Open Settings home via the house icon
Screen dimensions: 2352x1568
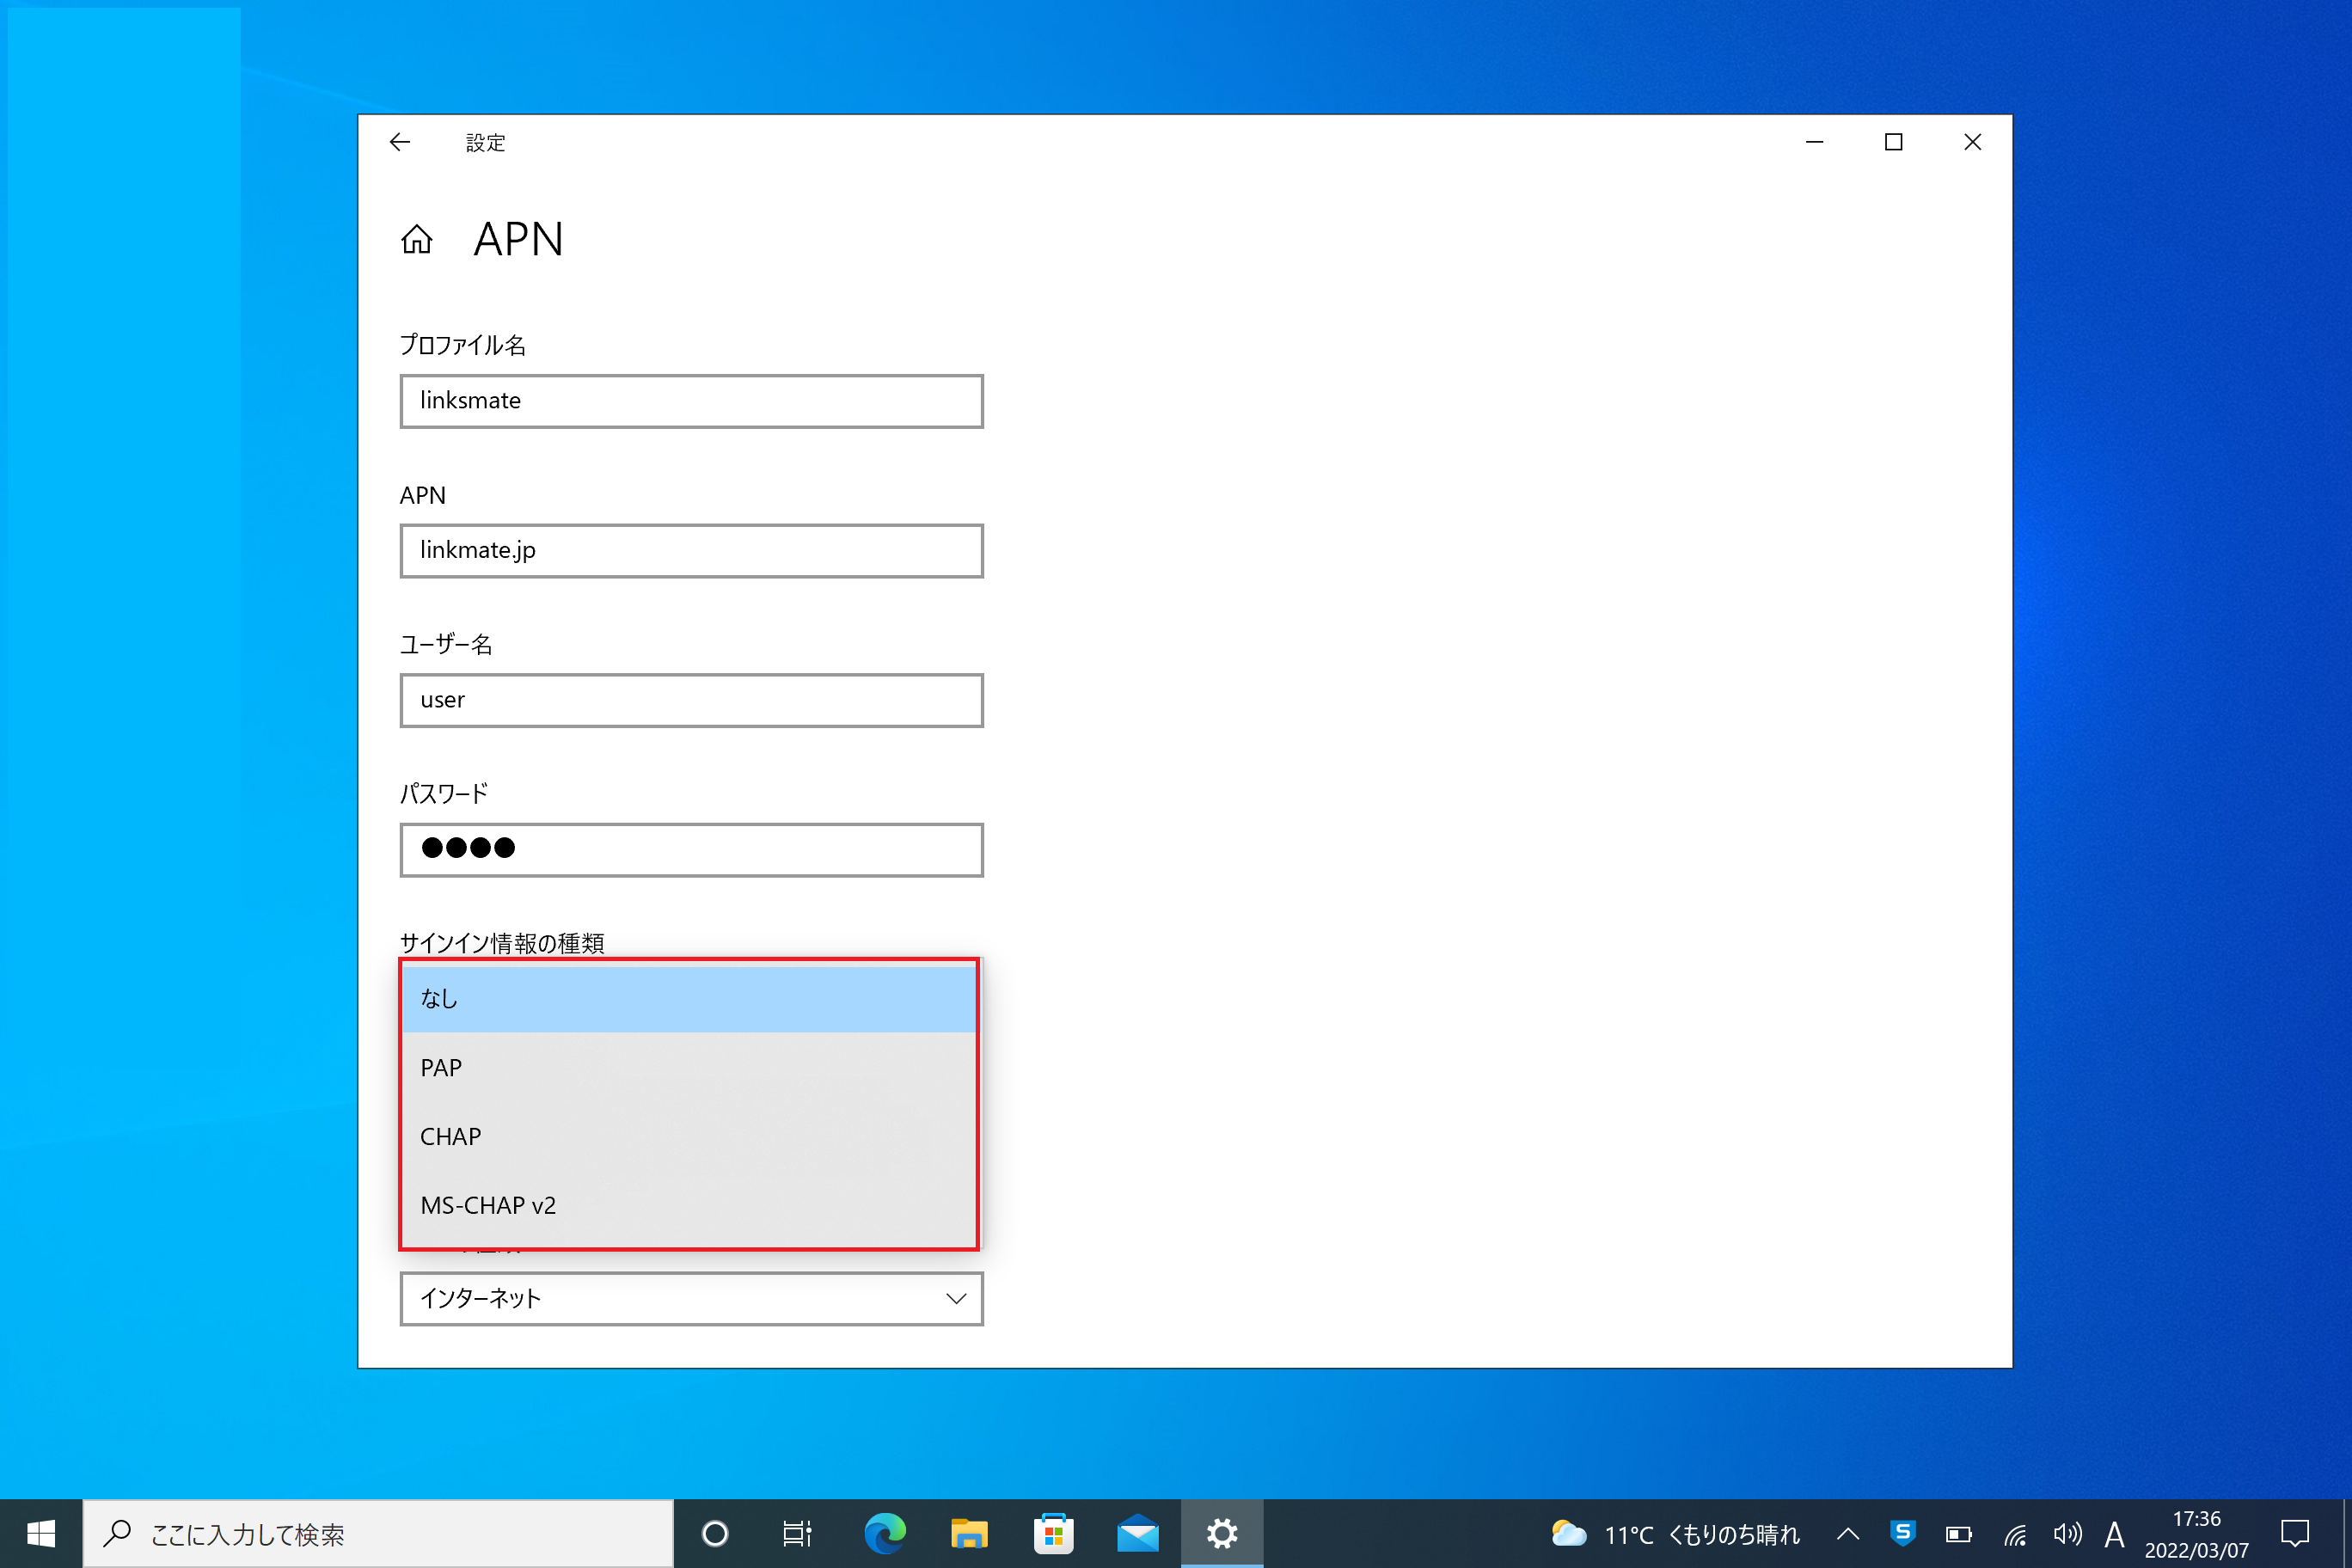pyautogui.click(x=417, y=240)
